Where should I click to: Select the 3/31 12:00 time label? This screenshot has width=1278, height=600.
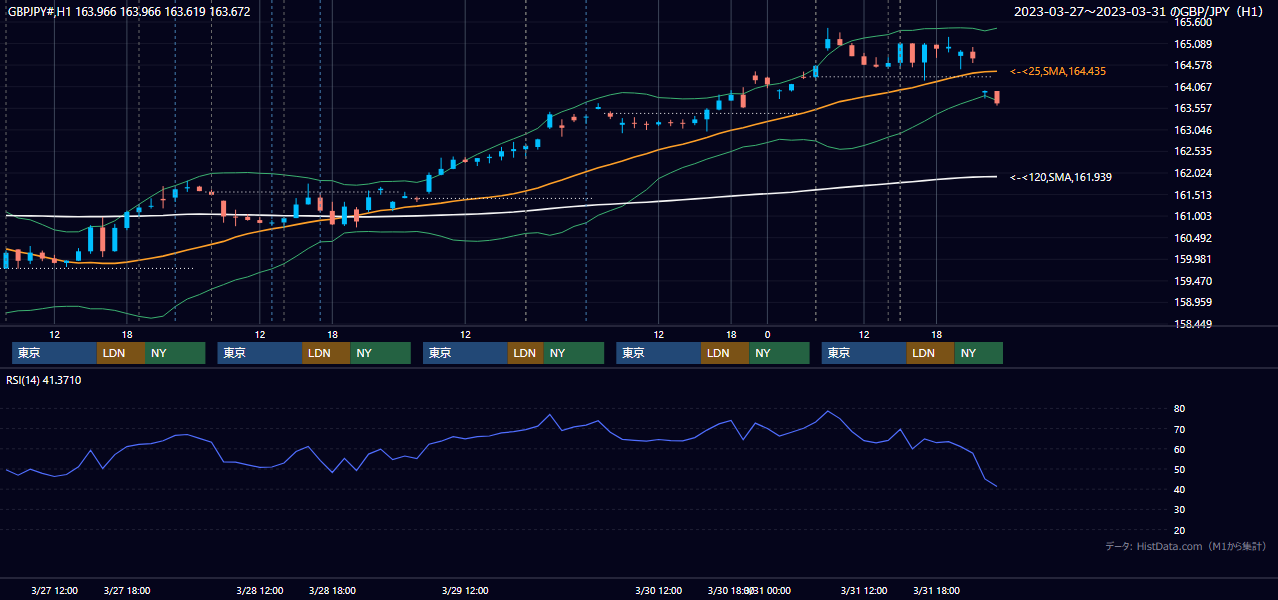[x=864, y=591]
